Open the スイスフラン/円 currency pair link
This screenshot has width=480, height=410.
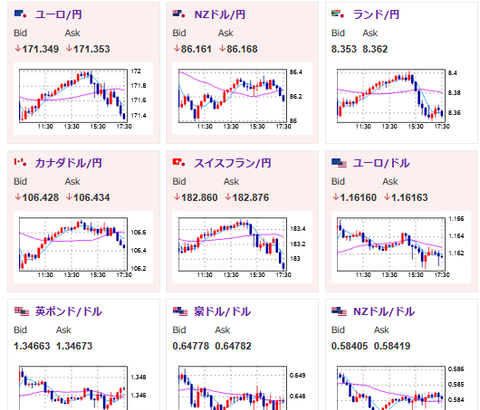232,163
